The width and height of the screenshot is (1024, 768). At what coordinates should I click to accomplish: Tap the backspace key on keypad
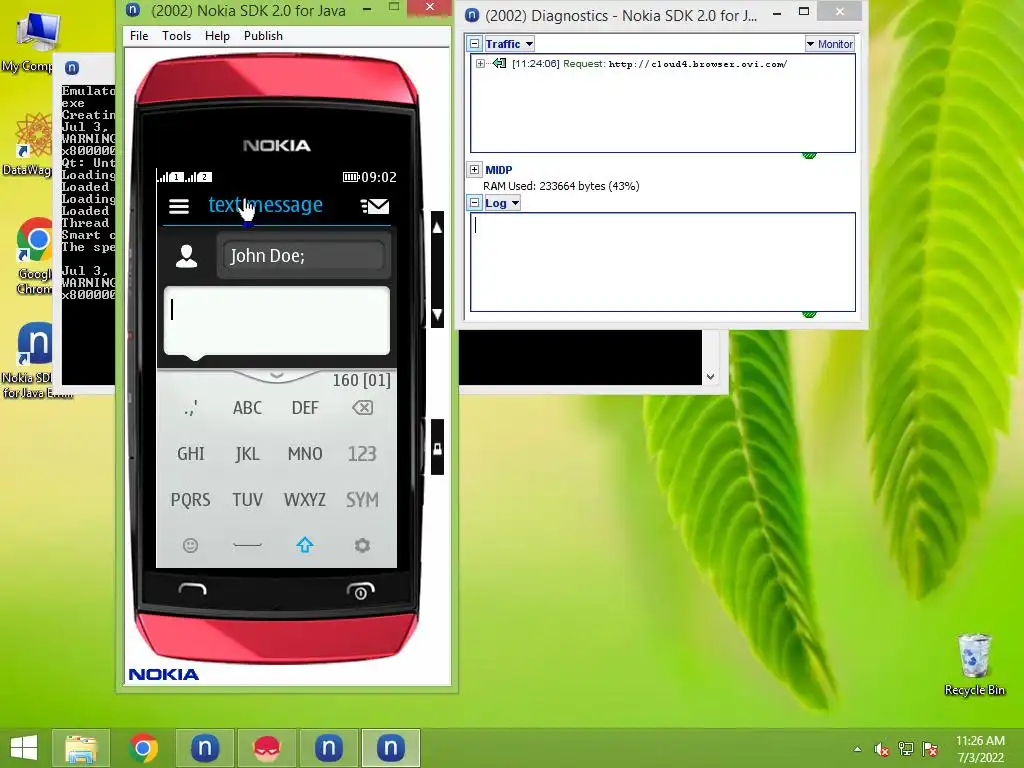click(362, 408)
